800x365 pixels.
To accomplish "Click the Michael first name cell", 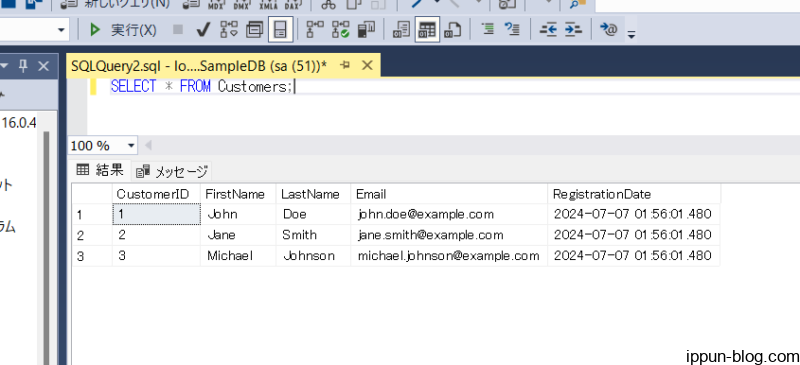I will (x=238, y=256).
